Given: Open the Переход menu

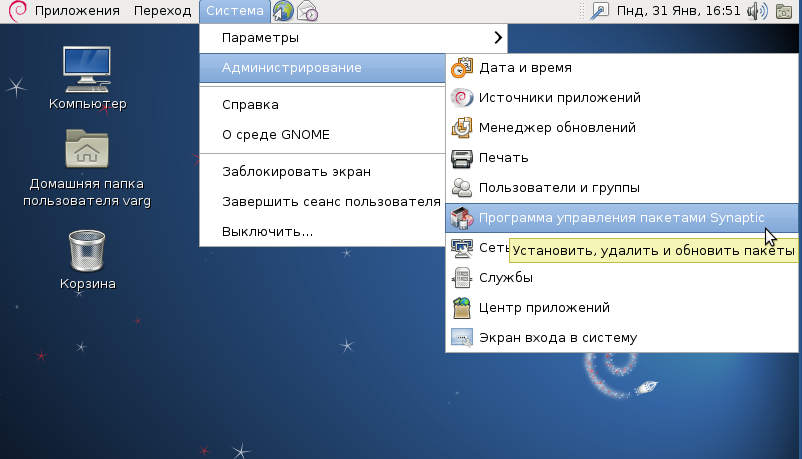Looking at the screenshot, I should click(x=162, y=11).
